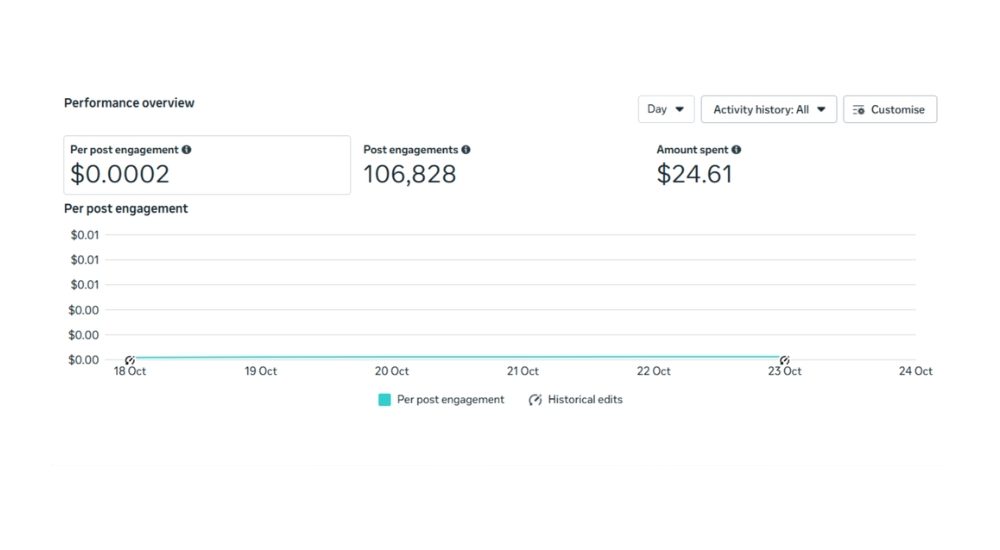Click info icon beside Per post engagement label

tap(187, 150)
